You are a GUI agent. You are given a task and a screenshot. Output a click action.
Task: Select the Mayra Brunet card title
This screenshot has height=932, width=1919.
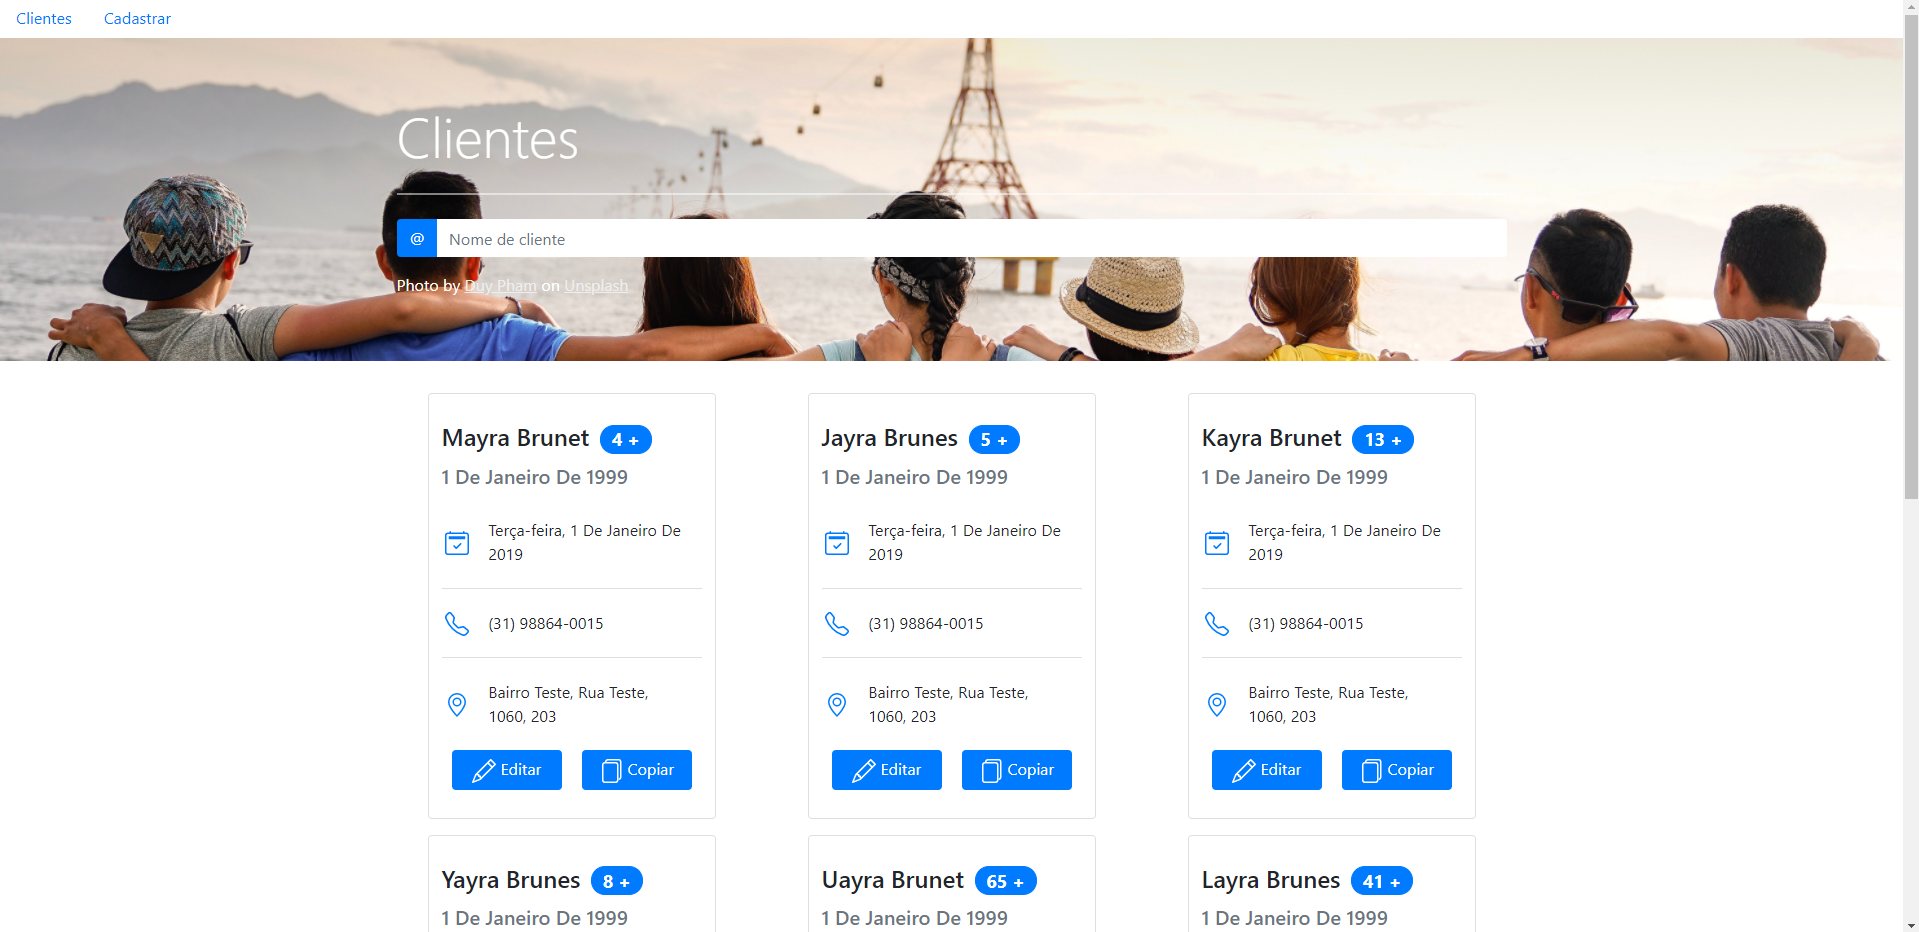(x=515, y=438)
